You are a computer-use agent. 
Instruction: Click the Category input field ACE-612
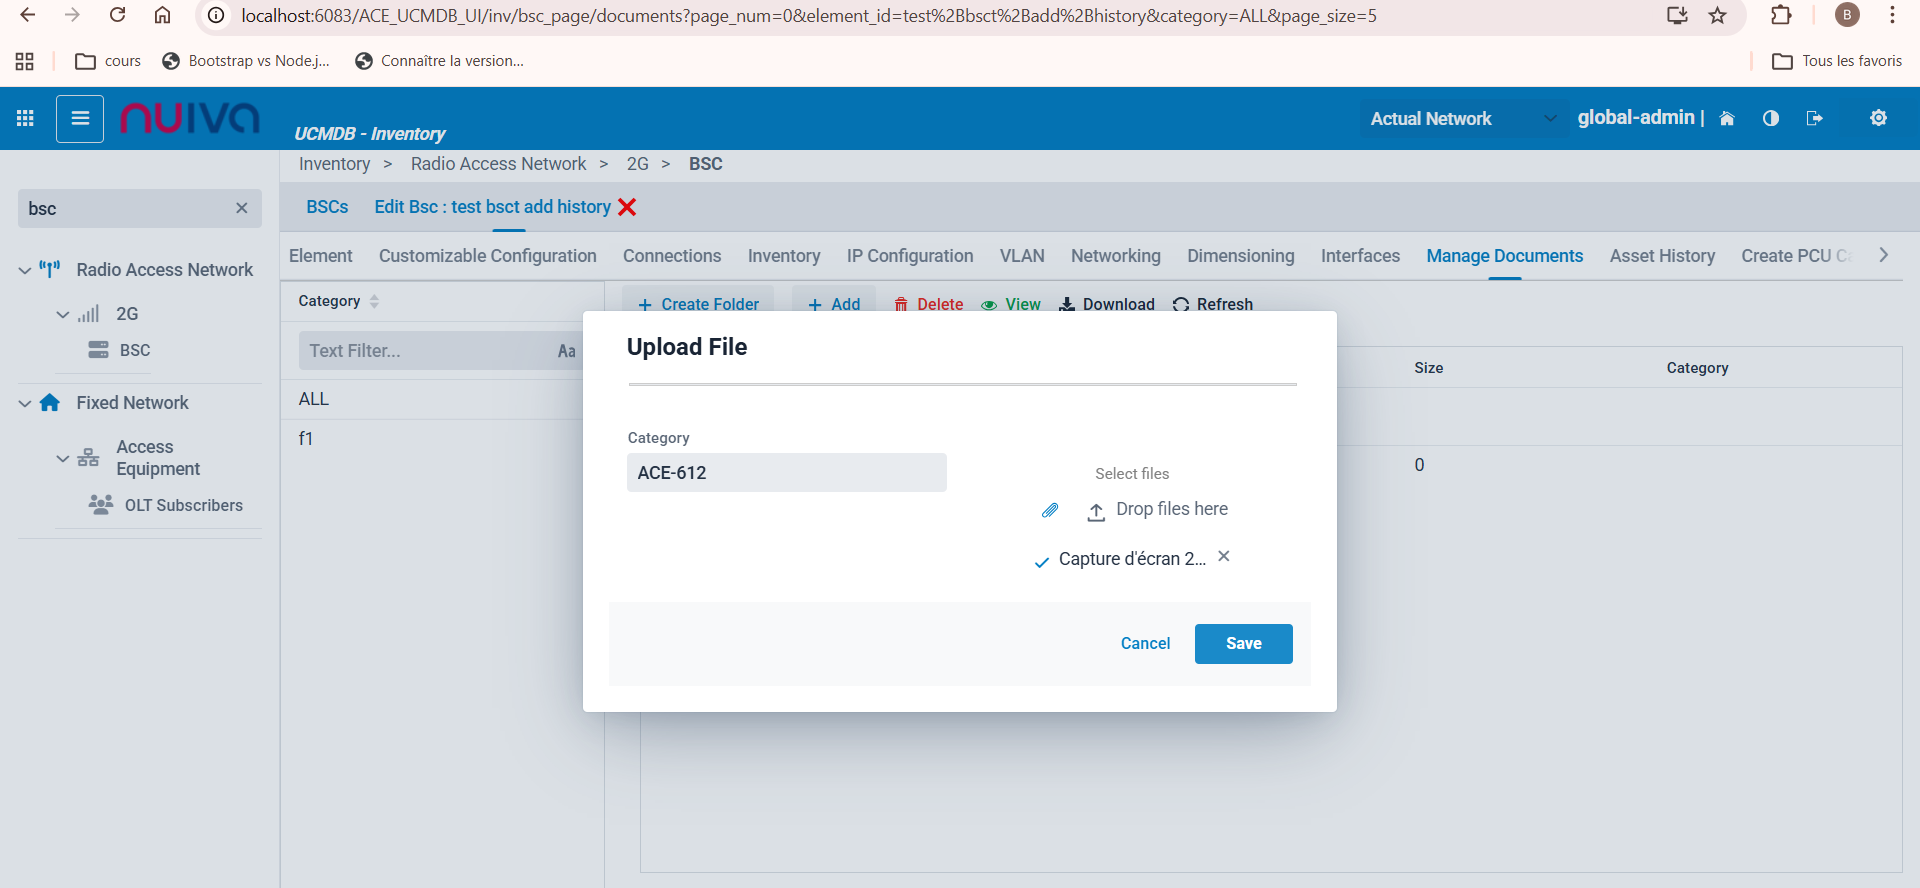pos(786,473)
